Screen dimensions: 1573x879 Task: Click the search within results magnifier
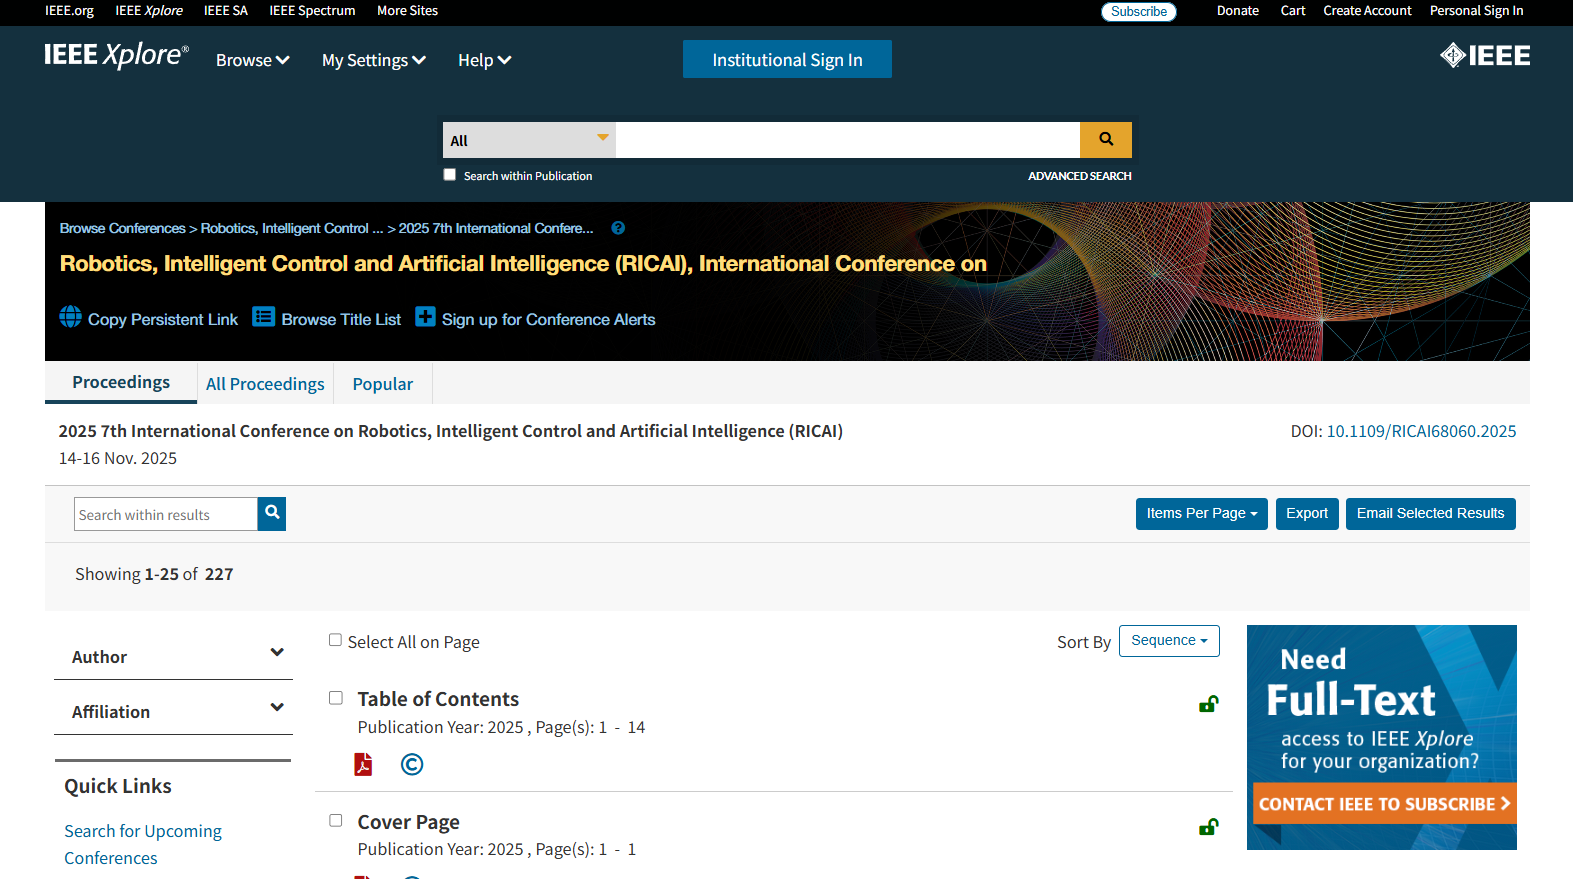point(272,513)
